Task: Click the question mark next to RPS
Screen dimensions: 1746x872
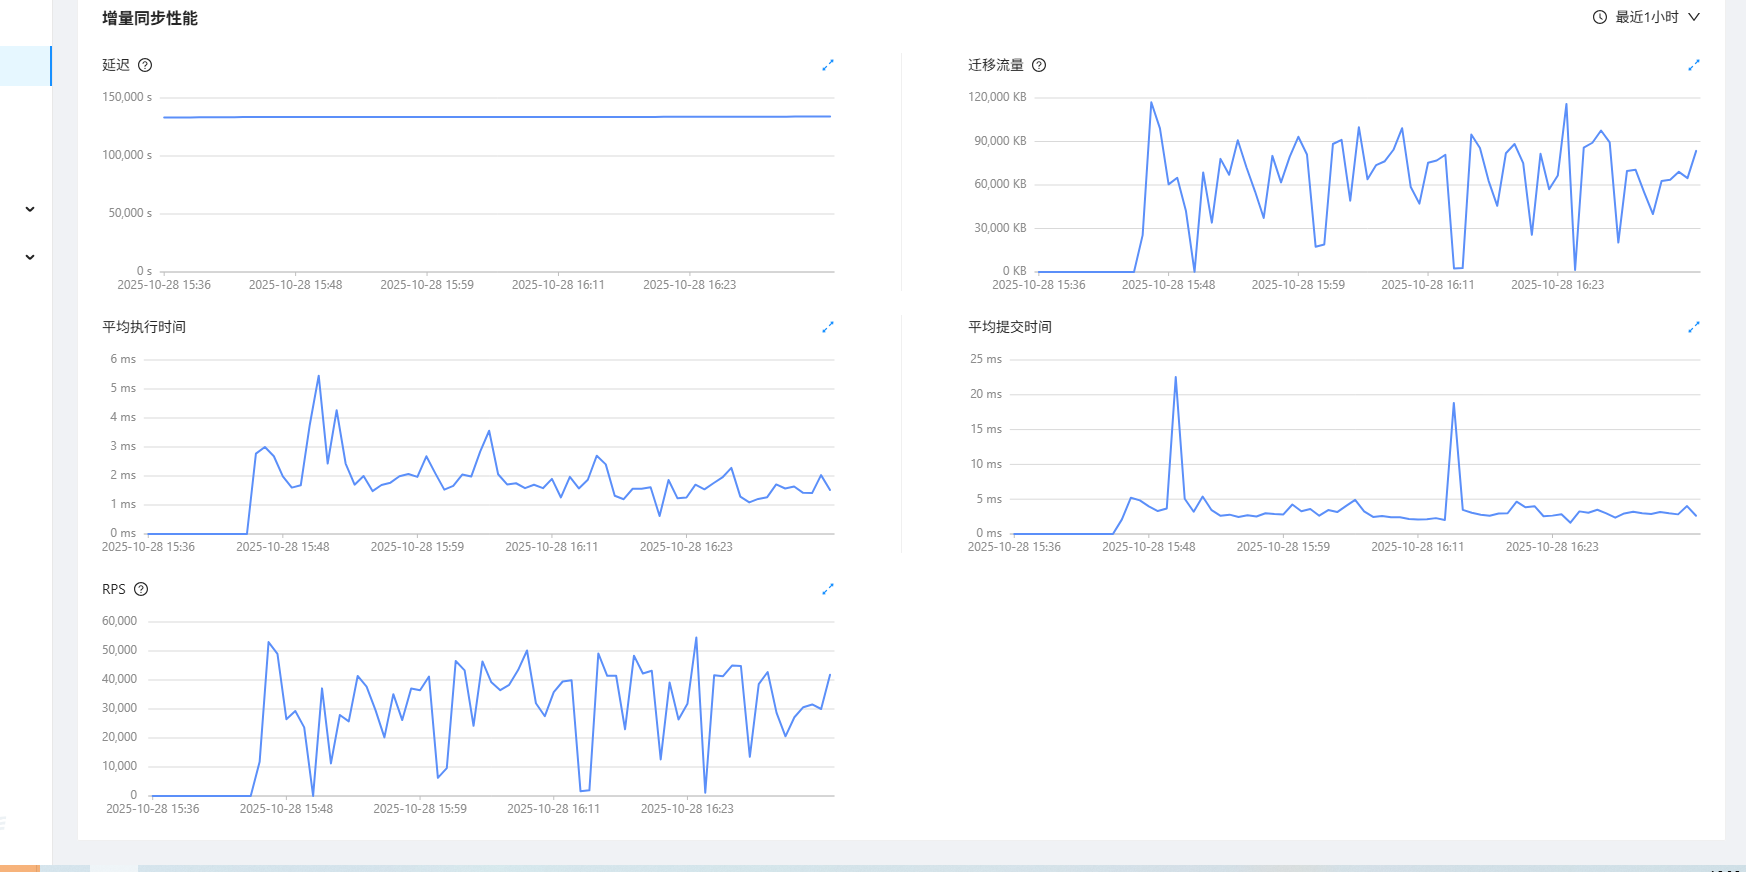Action: [141, 589]
